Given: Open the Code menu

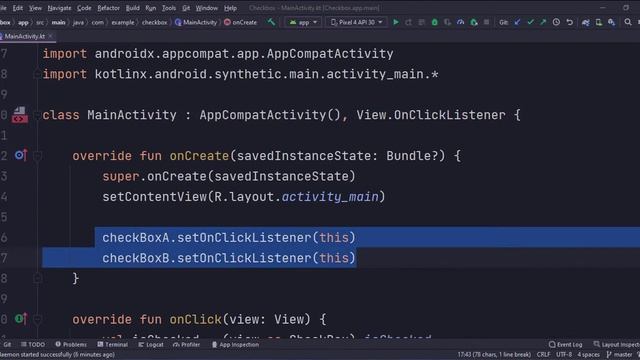Looking at the screenshot, I should [x=84, y=8].
